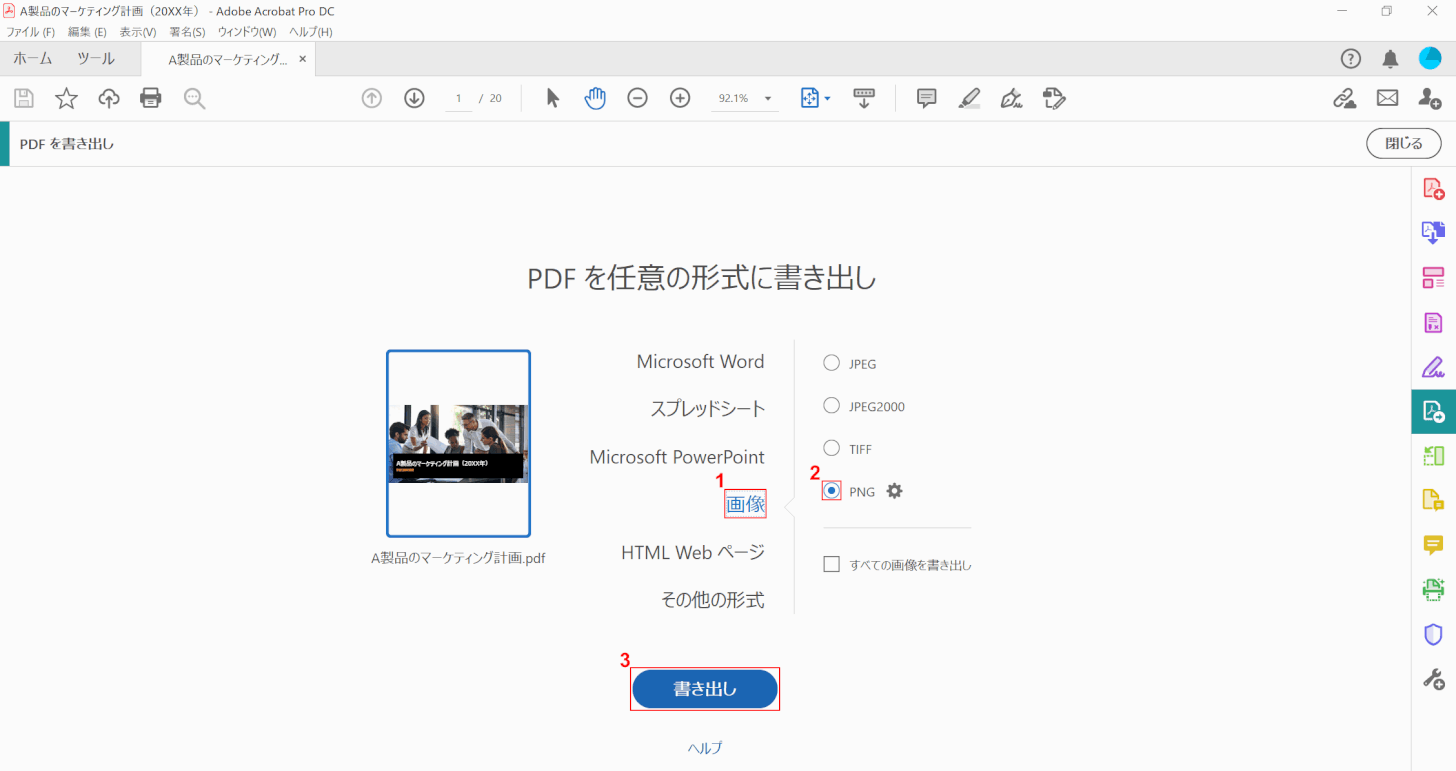Open PNG settings gear icon
Viewport: 1456px width, 771px height.
click(x=895, y=491)
